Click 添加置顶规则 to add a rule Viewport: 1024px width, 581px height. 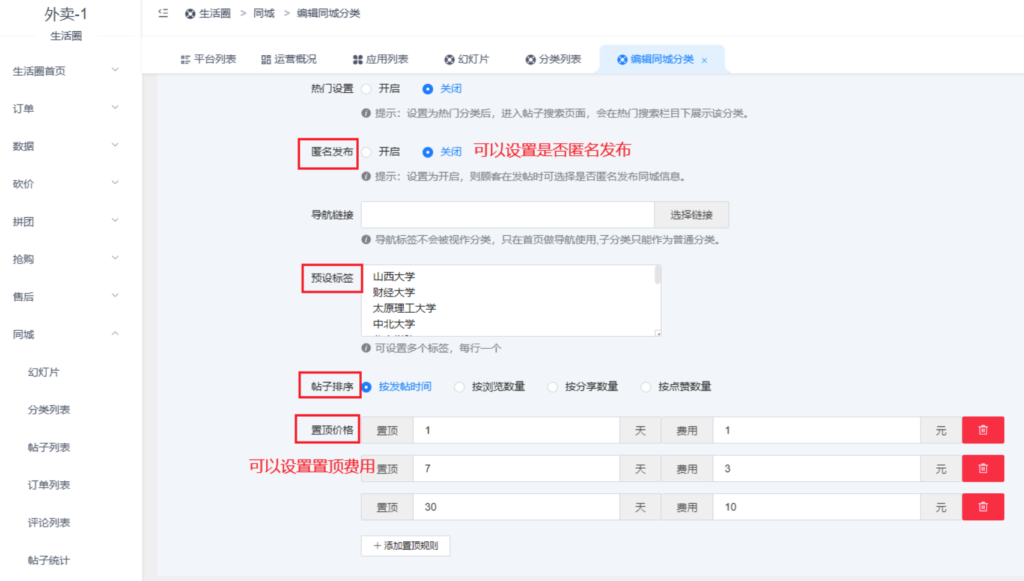[x=405, y=545]
